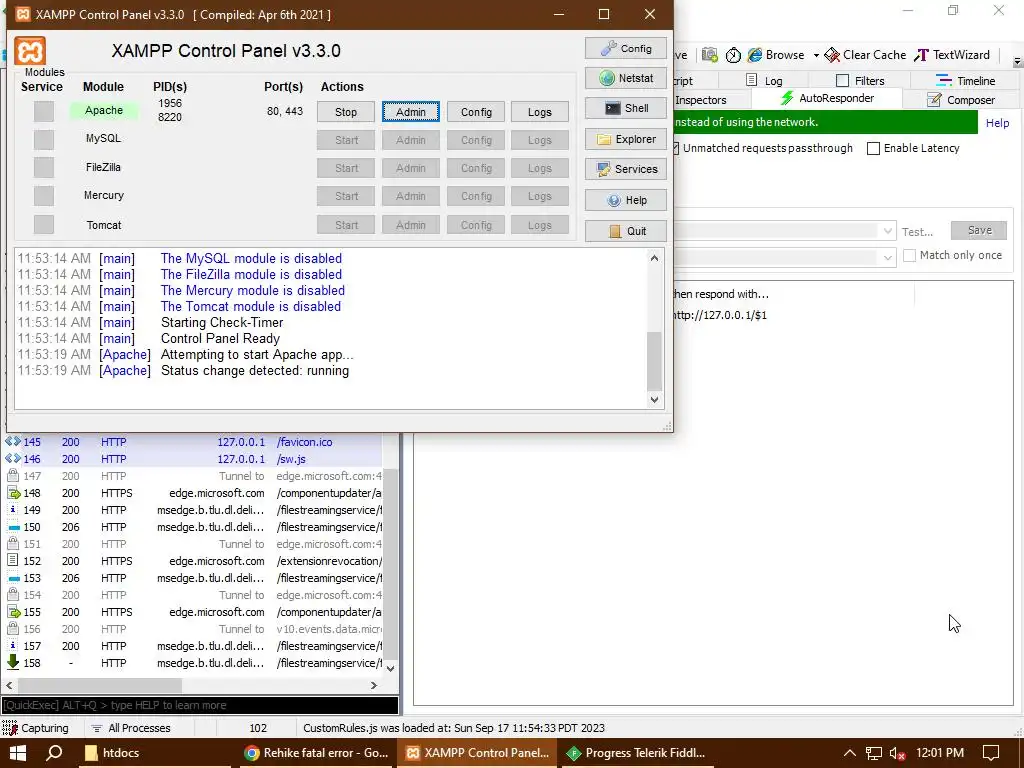
Task: Open TextWizard in Fiddler
Action: pyautogui.click(x=952, y=55)
